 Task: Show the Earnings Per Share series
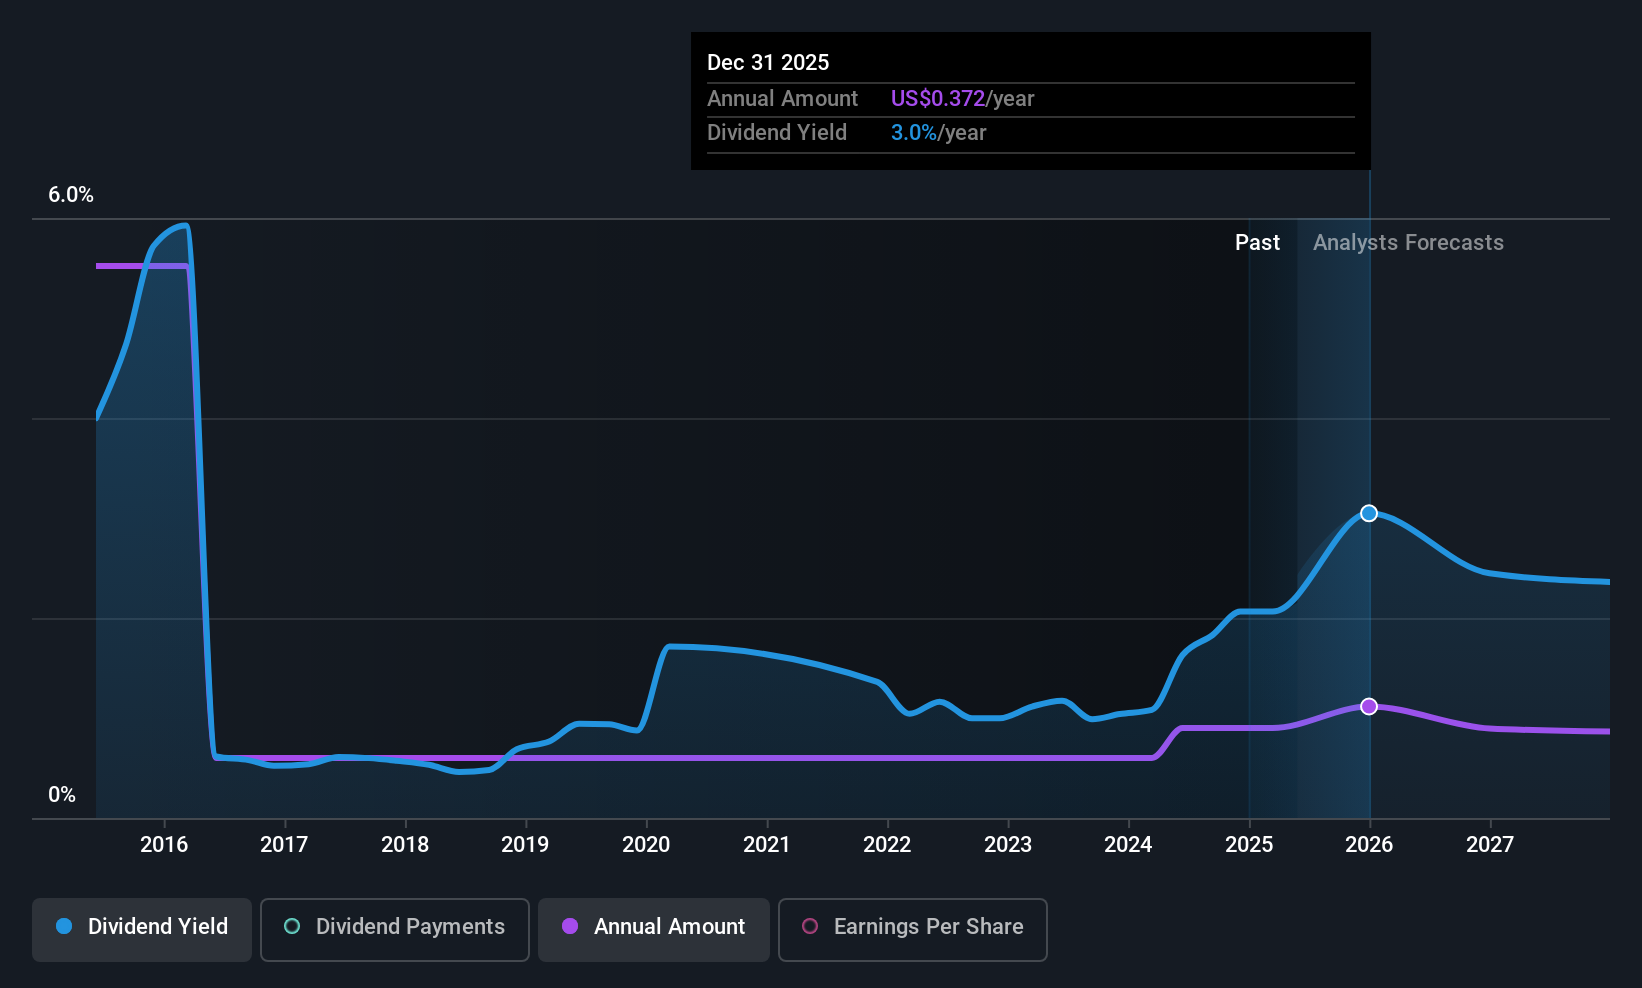(912, 929)
